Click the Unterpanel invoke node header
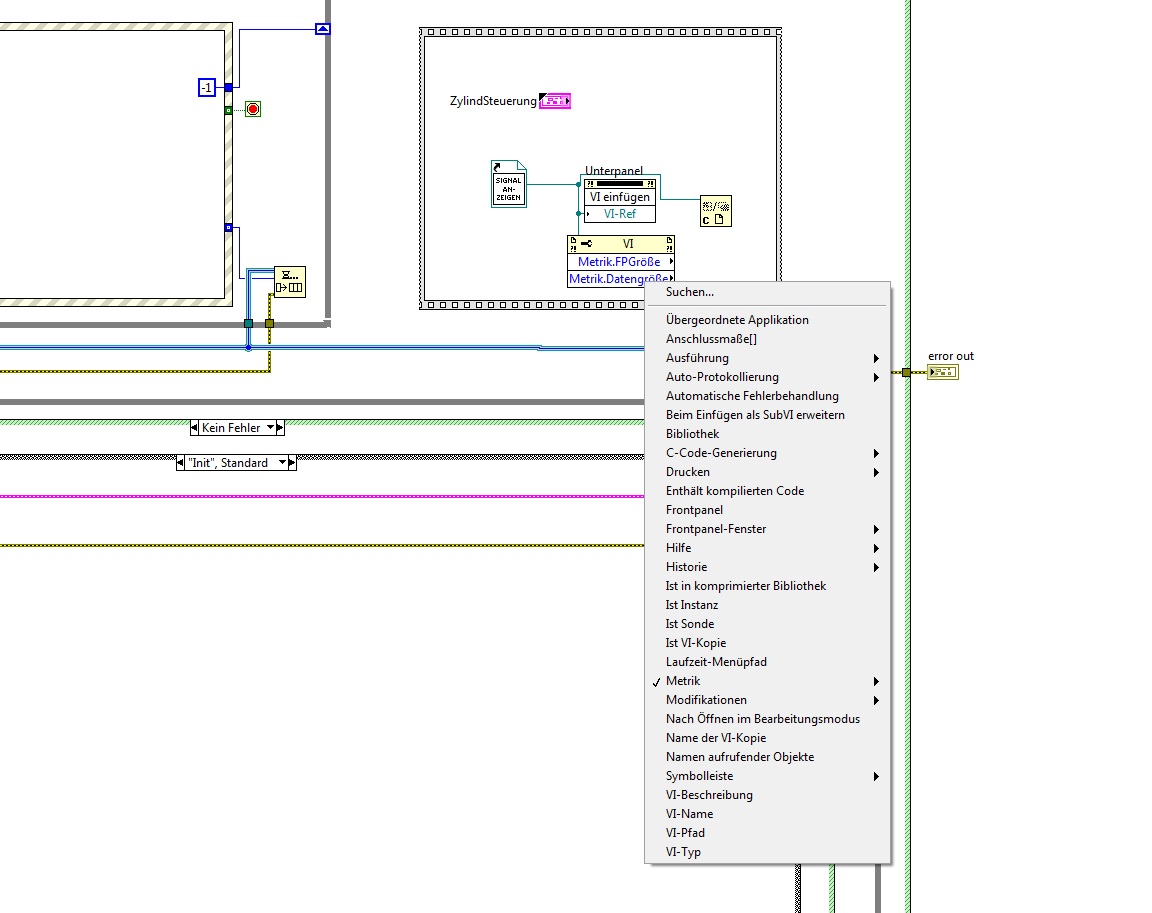Screen dimensions: 1152x913 pos(620,184)
